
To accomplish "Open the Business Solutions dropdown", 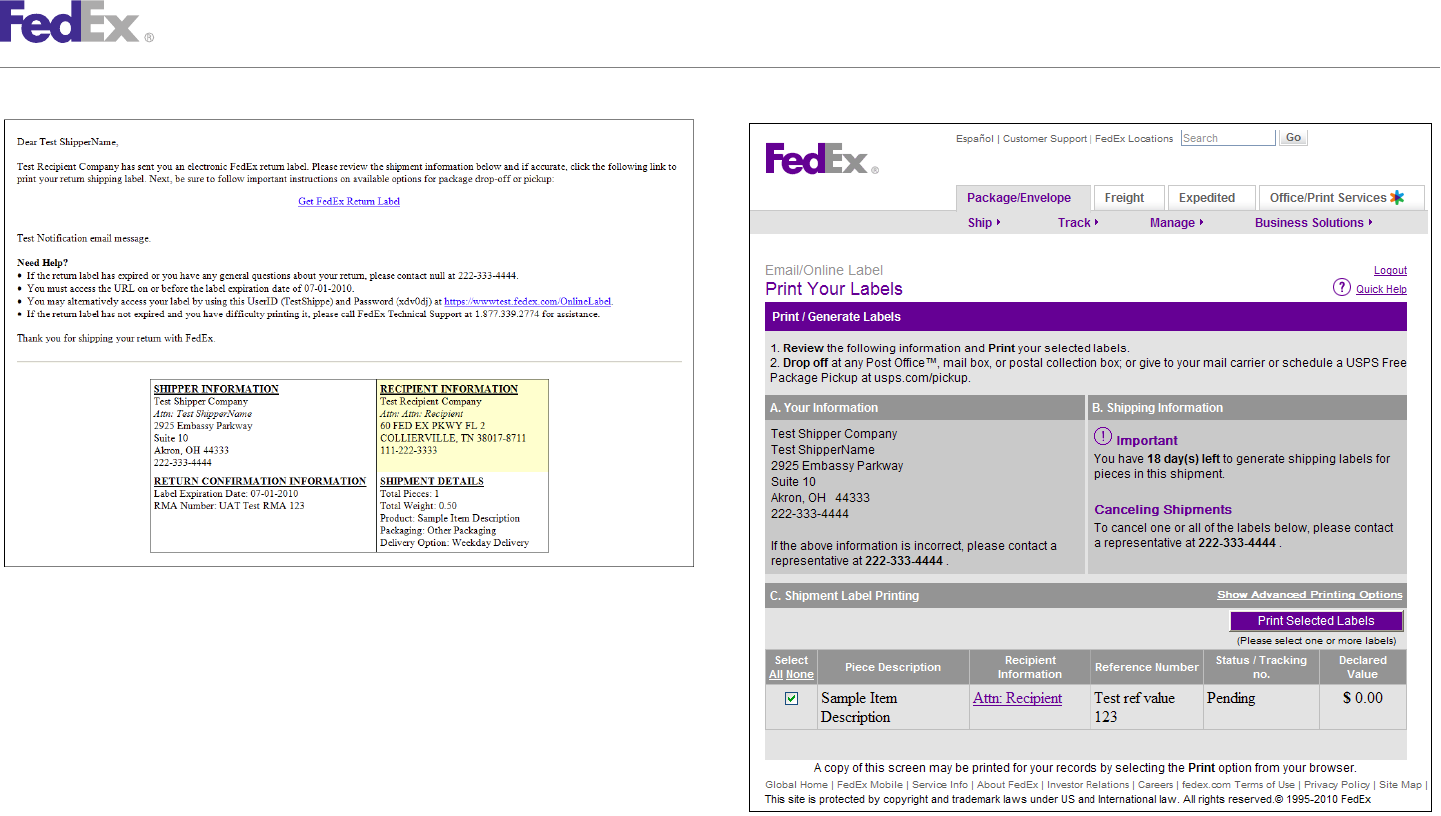I will tap(1313, 223).
